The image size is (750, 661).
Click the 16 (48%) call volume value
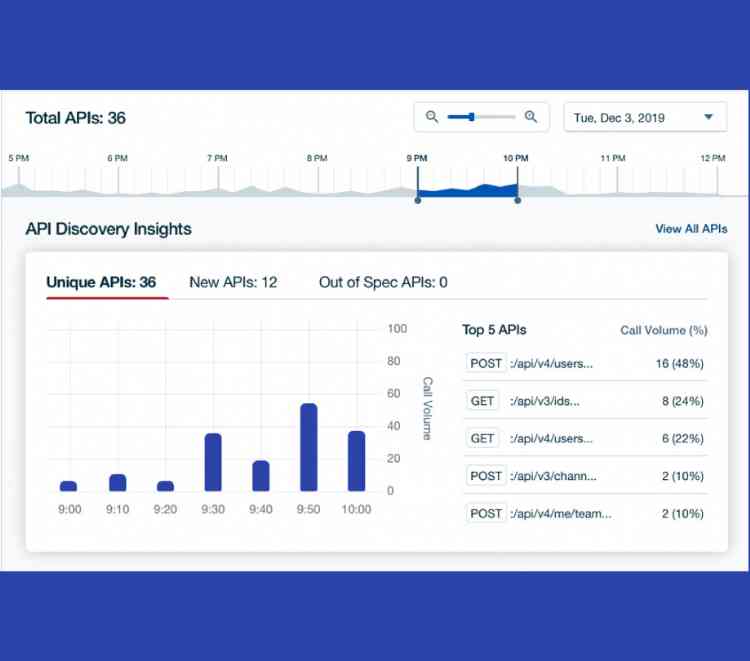(x=680, y=364)
